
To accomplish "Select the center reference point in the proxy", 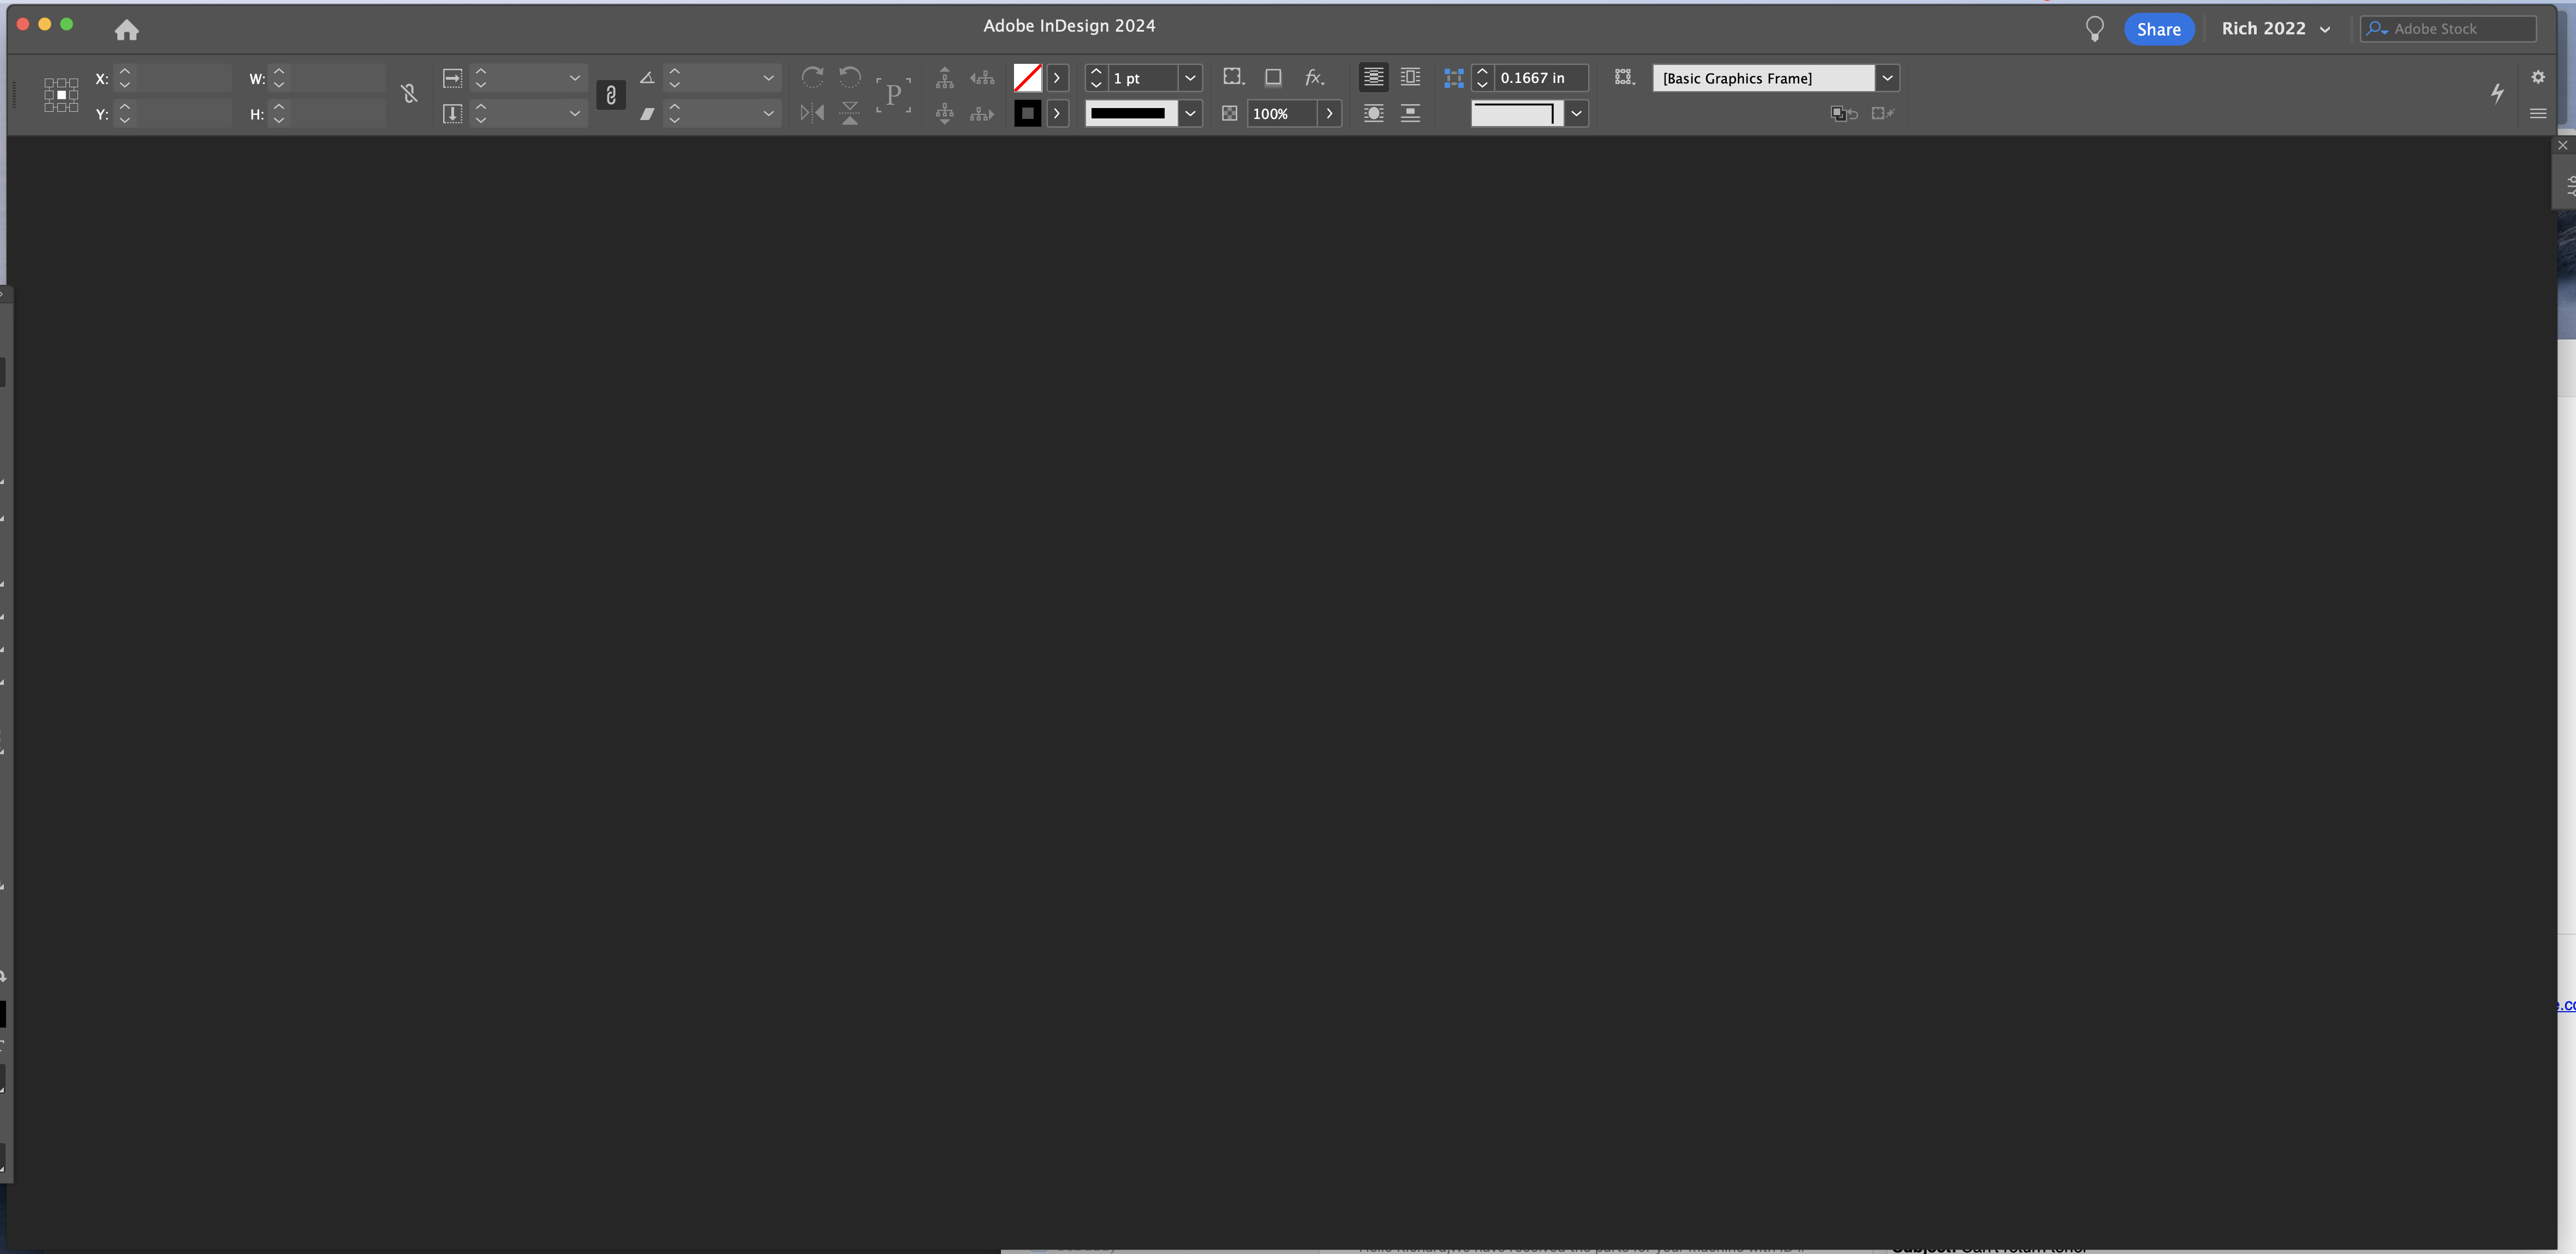I will (61, 95).
